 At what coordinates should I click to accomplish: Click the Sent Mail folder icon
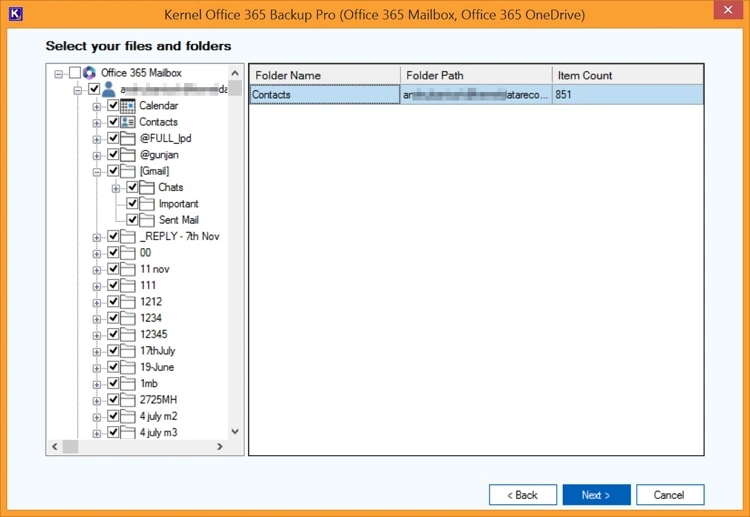pos(147,220)
